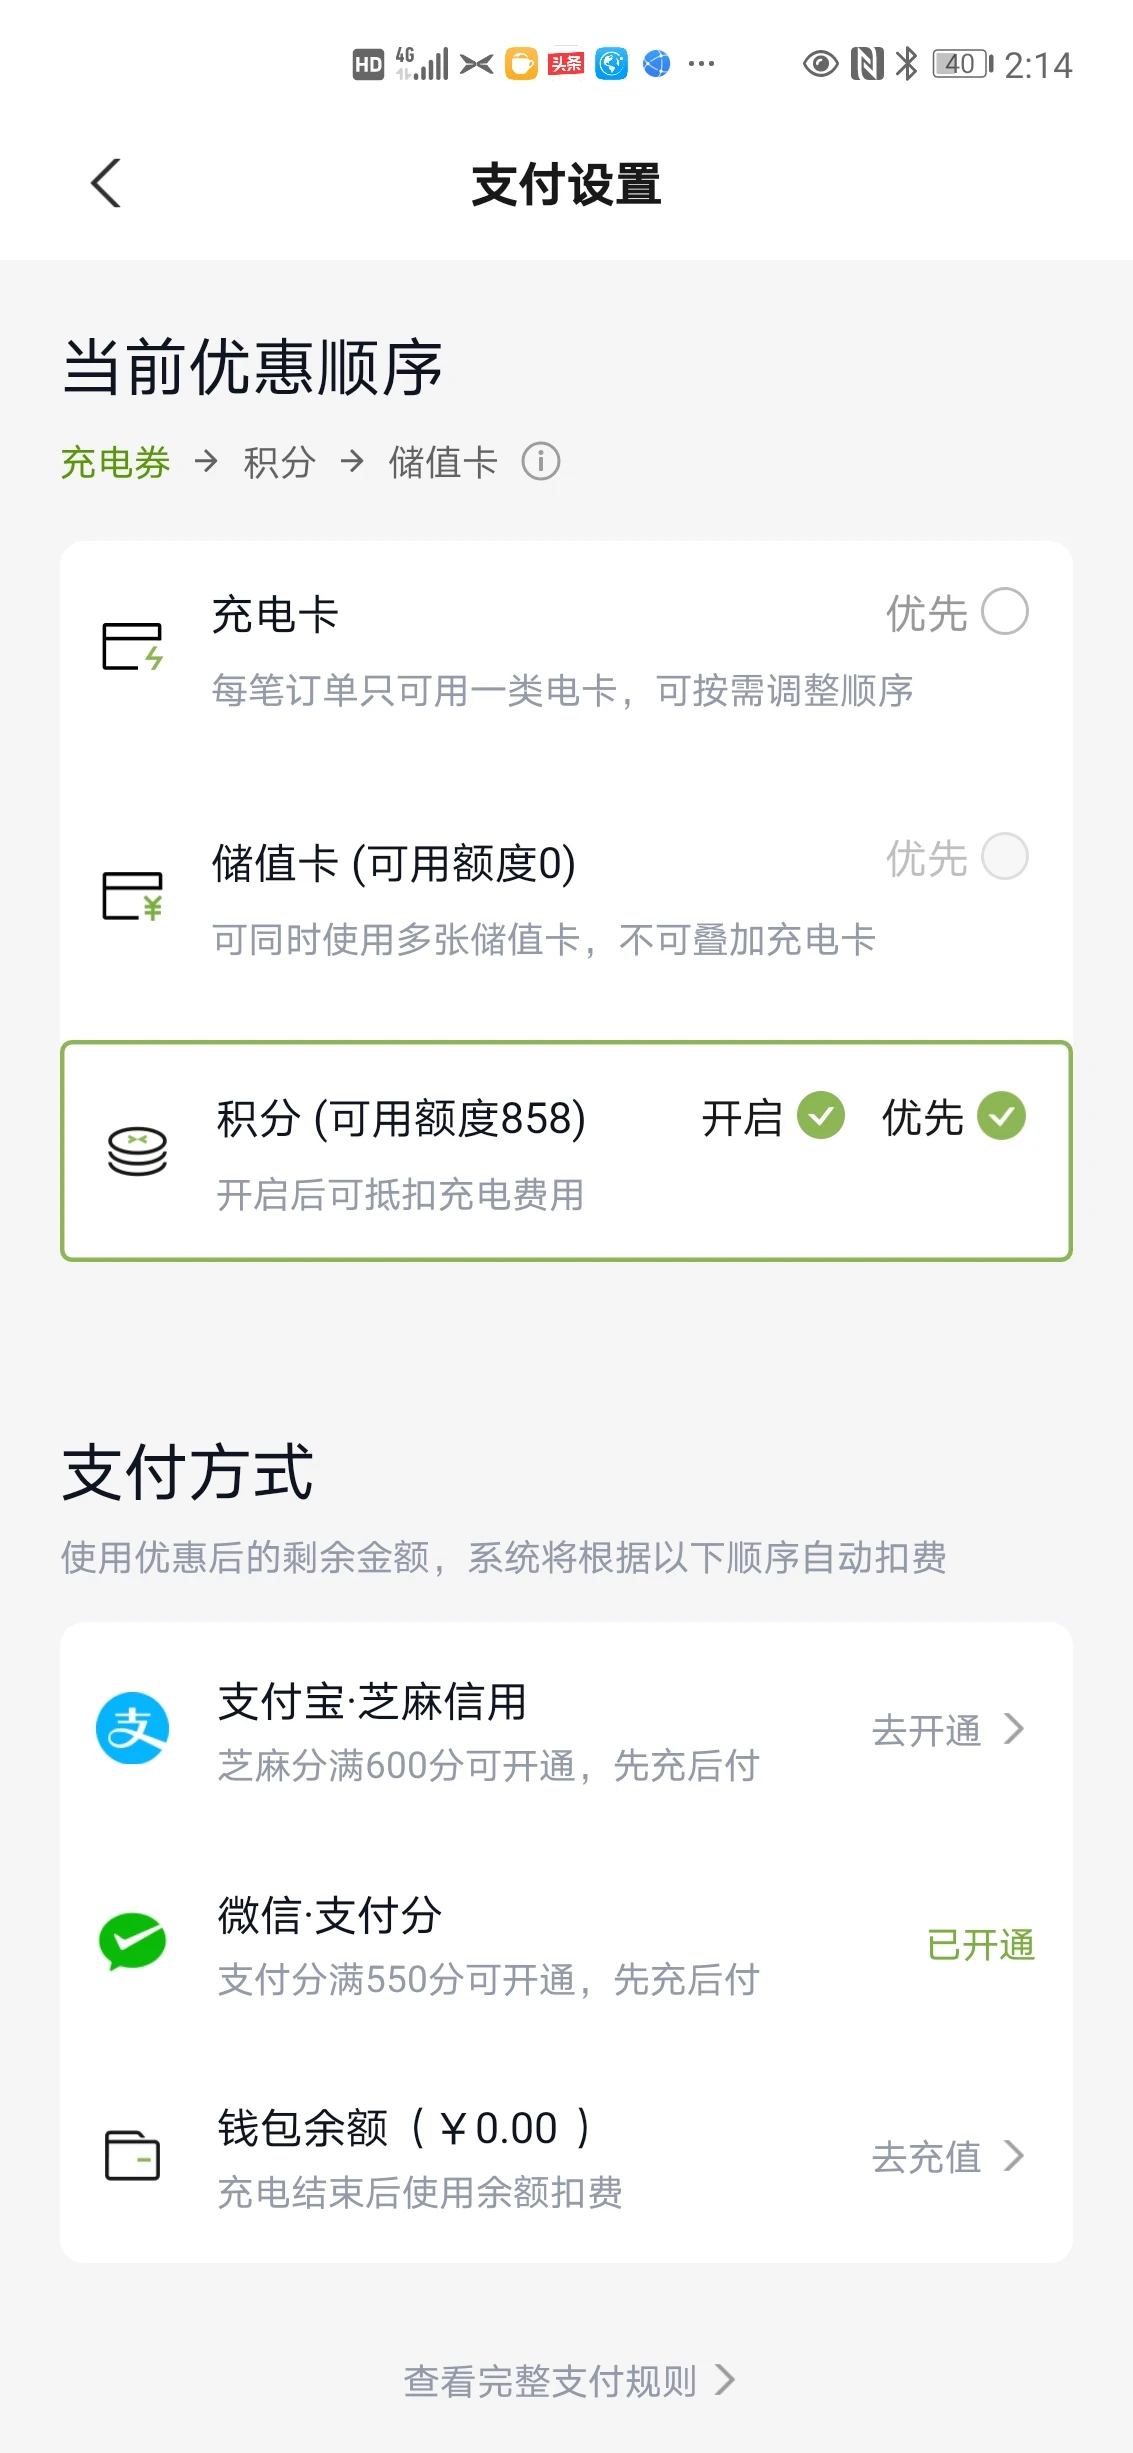1133x2453 pixels.
Task: Tap the back arrow icon
Action: coord(106,184)
